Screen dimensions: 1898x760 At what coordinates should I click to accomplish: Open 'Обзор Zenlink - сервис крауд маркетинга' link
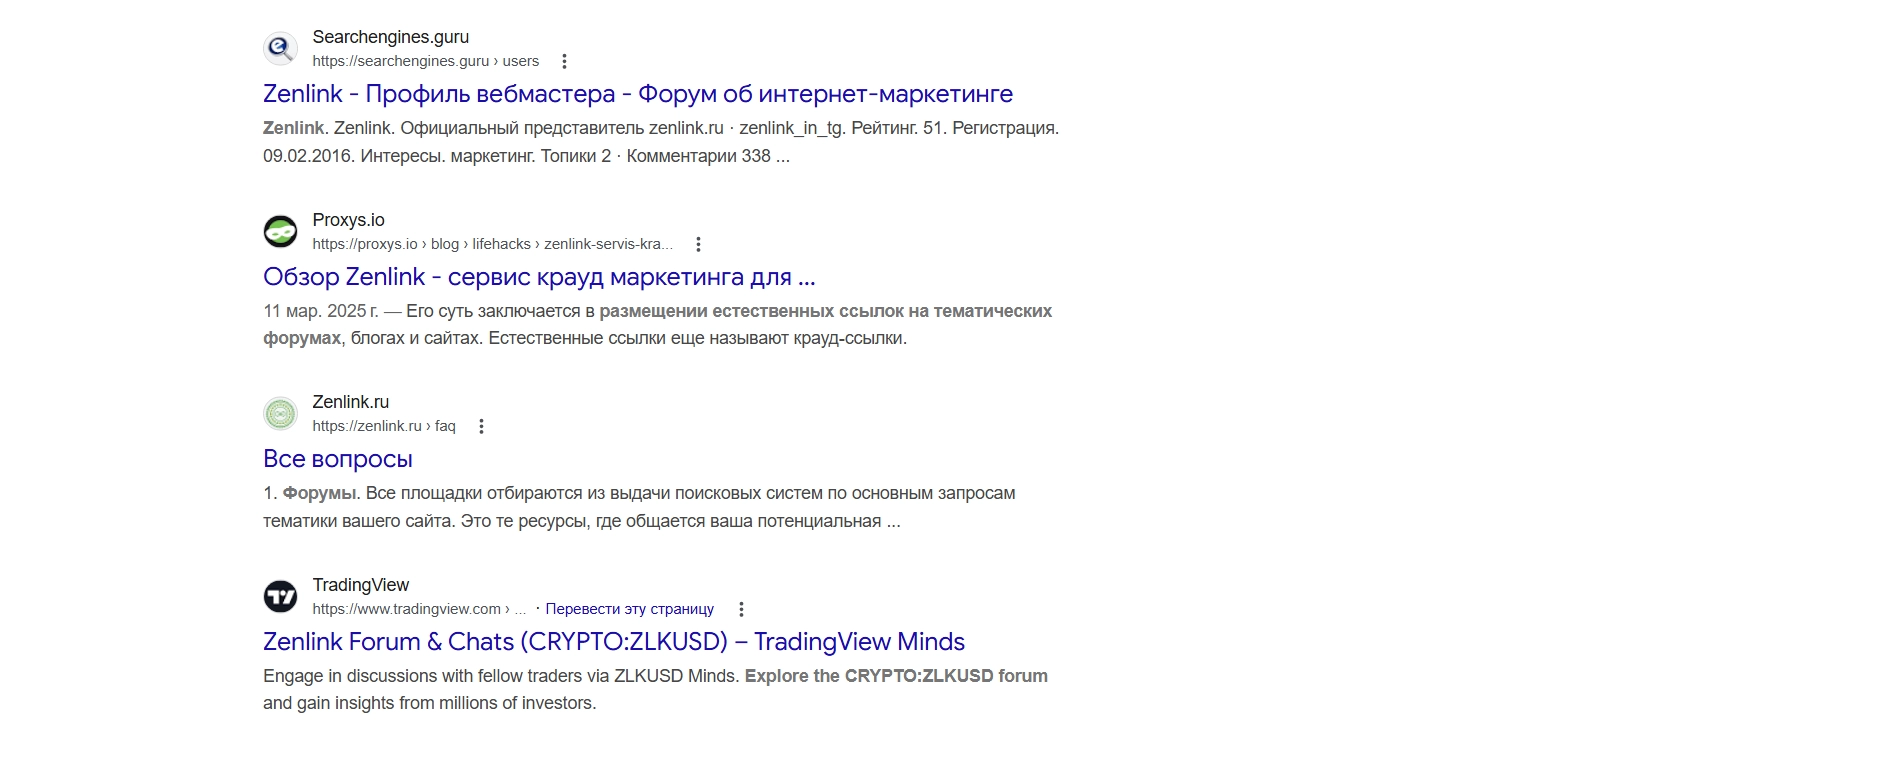pyautogui.click(x=539, y=277)
